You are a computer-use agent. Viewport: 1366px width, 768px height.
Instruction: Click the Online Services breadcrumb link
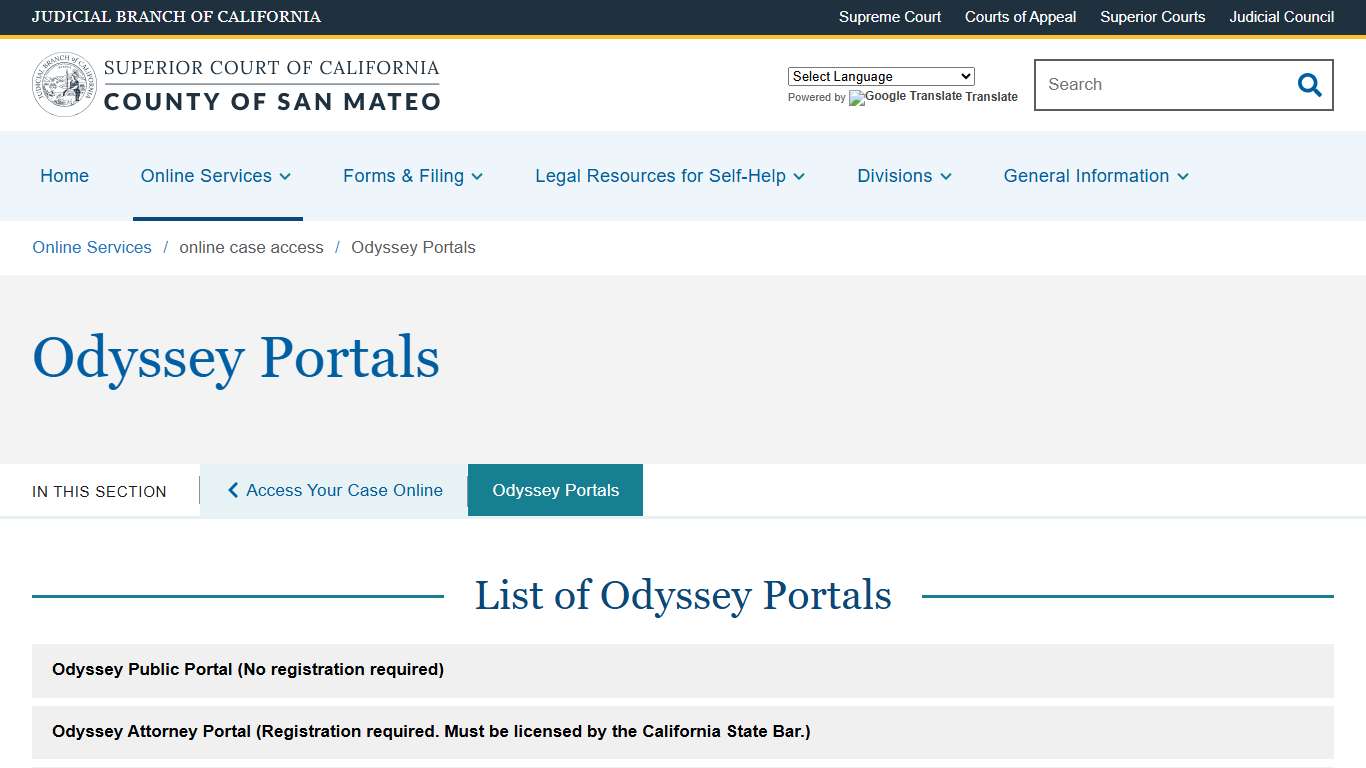coord(91,247)
